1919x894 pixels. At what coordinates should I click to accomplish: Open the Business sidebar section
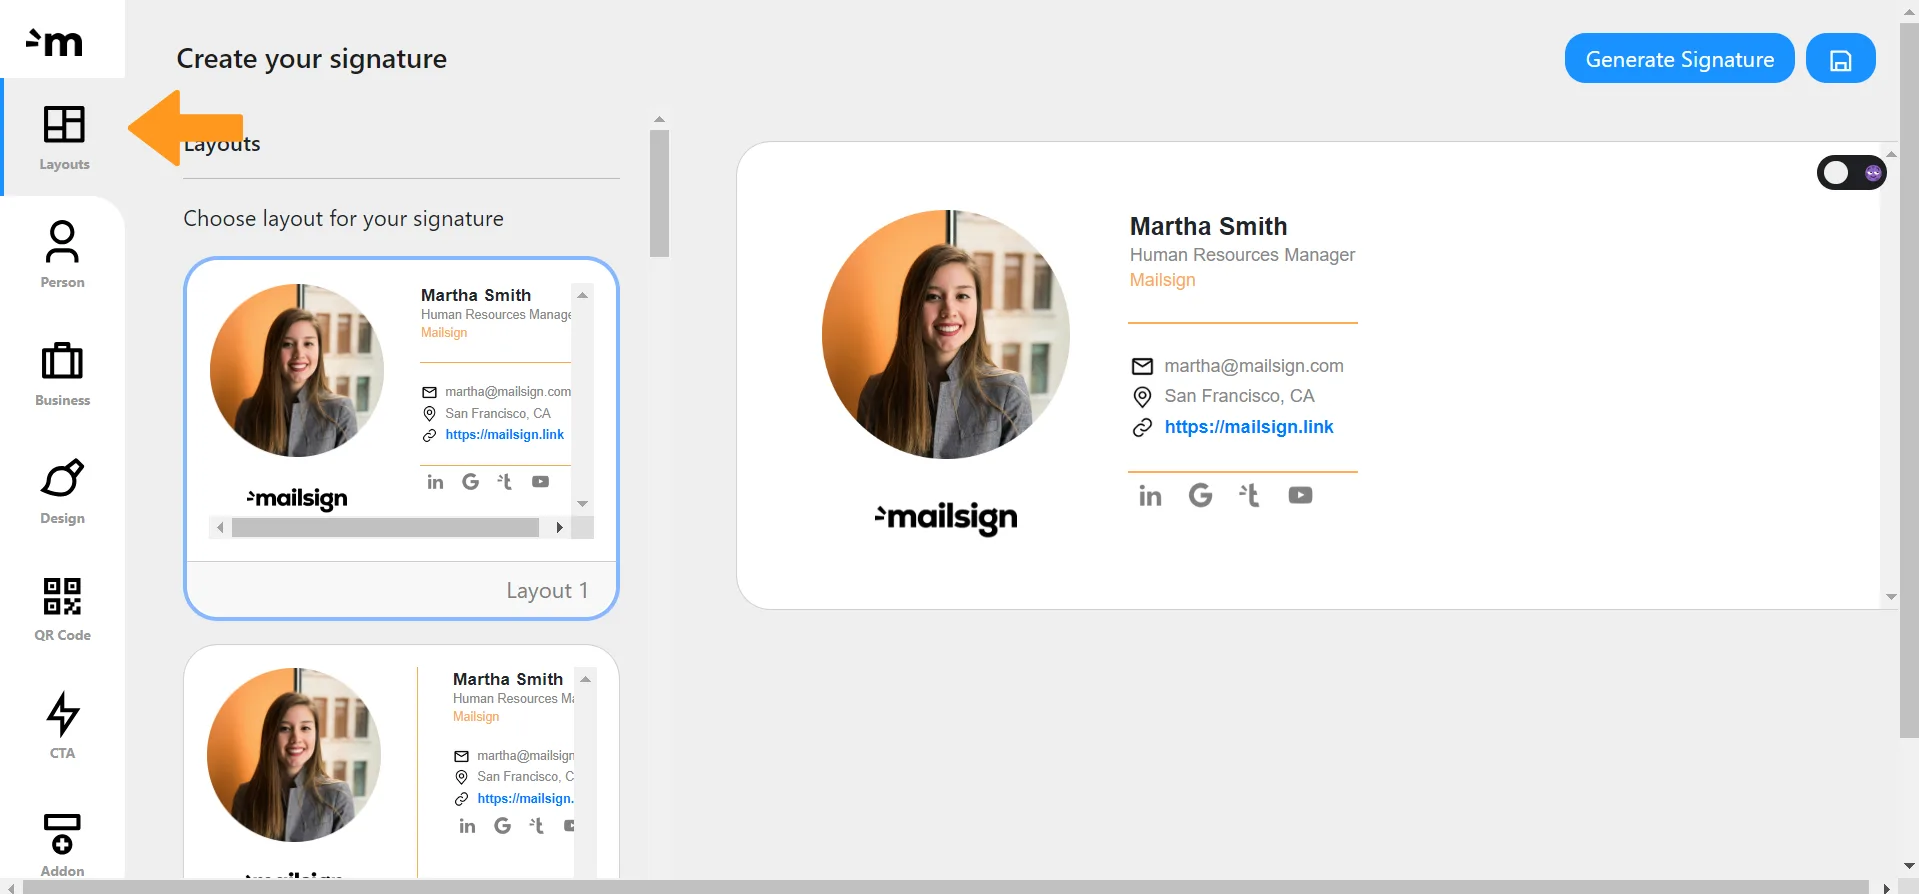(62, 373)
